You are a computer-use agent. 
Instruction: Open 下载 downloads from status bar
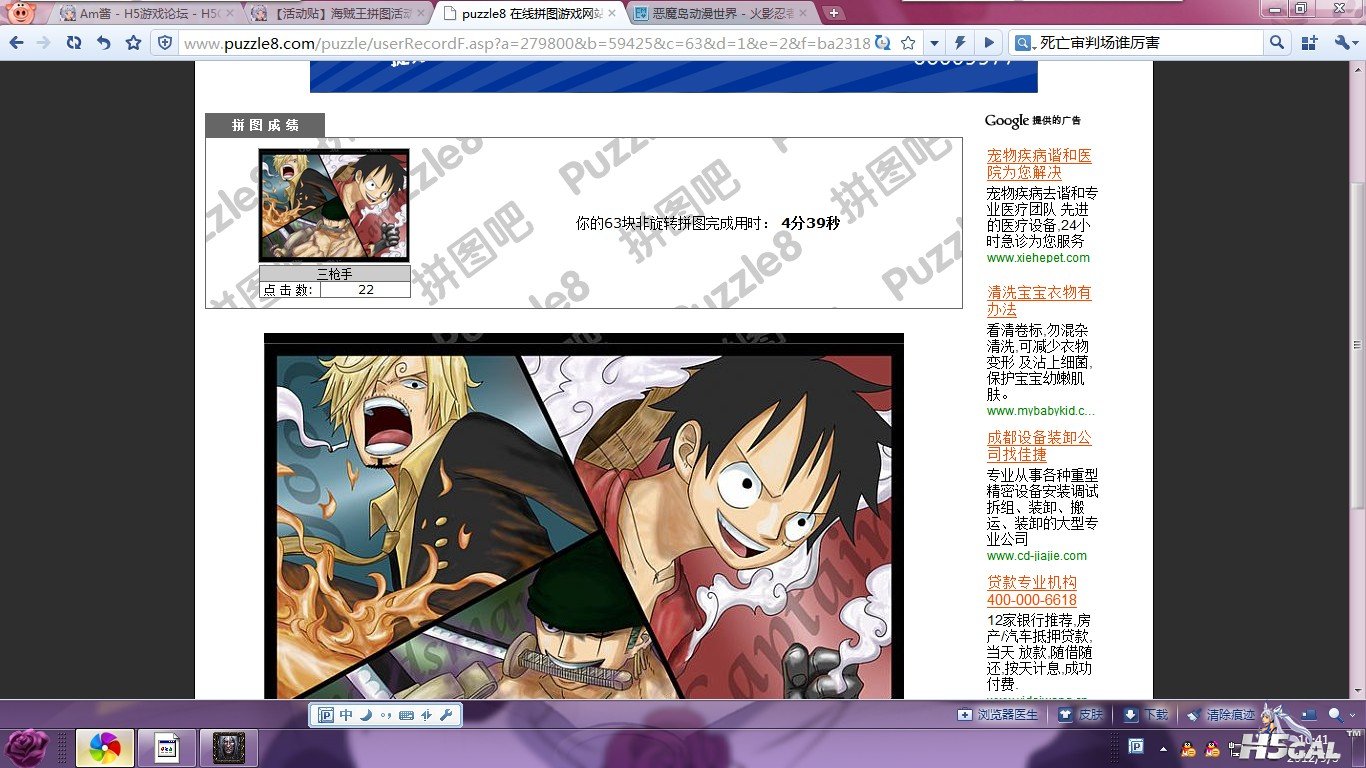(x=1145, y=715)
